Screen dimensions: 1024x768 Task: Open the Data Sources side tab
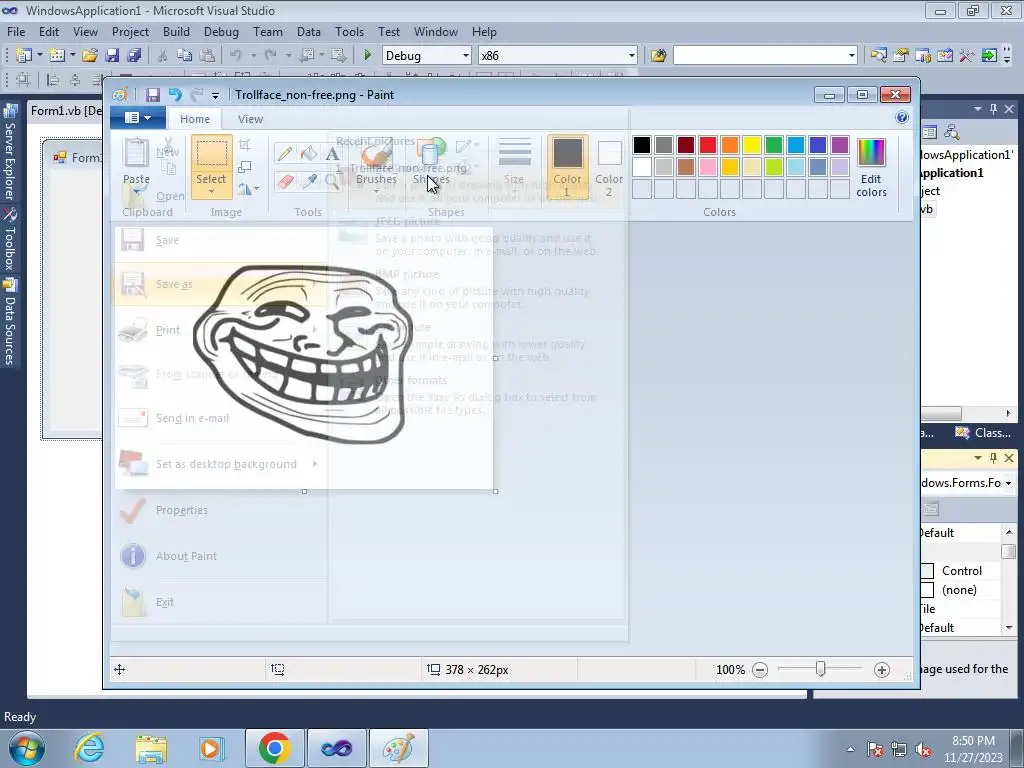click(9, 321)
